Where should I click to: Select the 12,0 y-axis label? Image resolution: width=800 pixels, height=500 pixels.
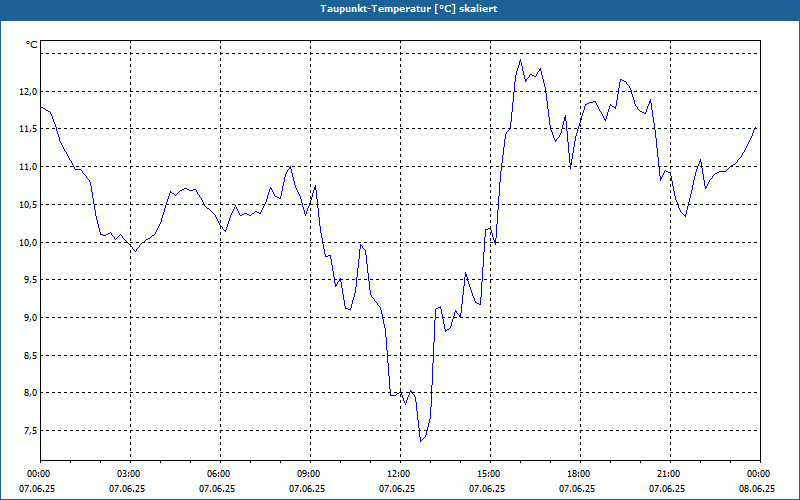tap(29, 92)
